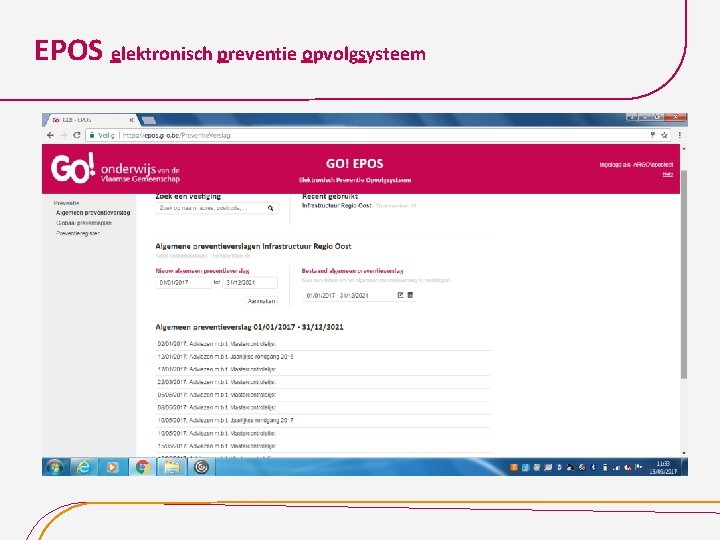Open the Windows Start menu
The height and width of the screenshot is (540, 720).
pyautogui.click(x=55, y=467)
